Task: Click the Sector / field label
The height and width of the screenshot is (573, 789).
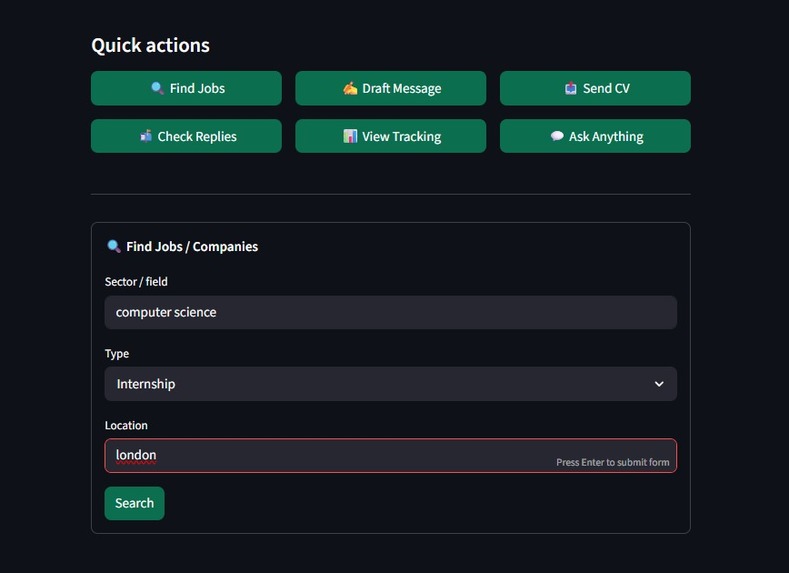Action: coord(136,282)
